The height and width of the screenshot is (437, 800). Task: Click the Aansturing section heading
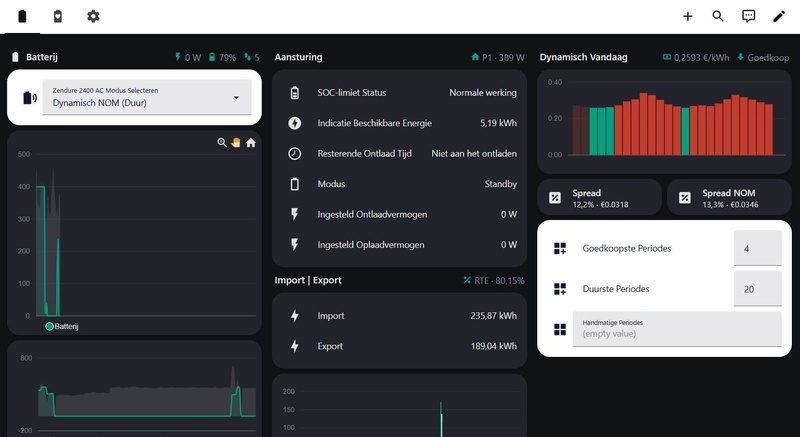(298, 57)
